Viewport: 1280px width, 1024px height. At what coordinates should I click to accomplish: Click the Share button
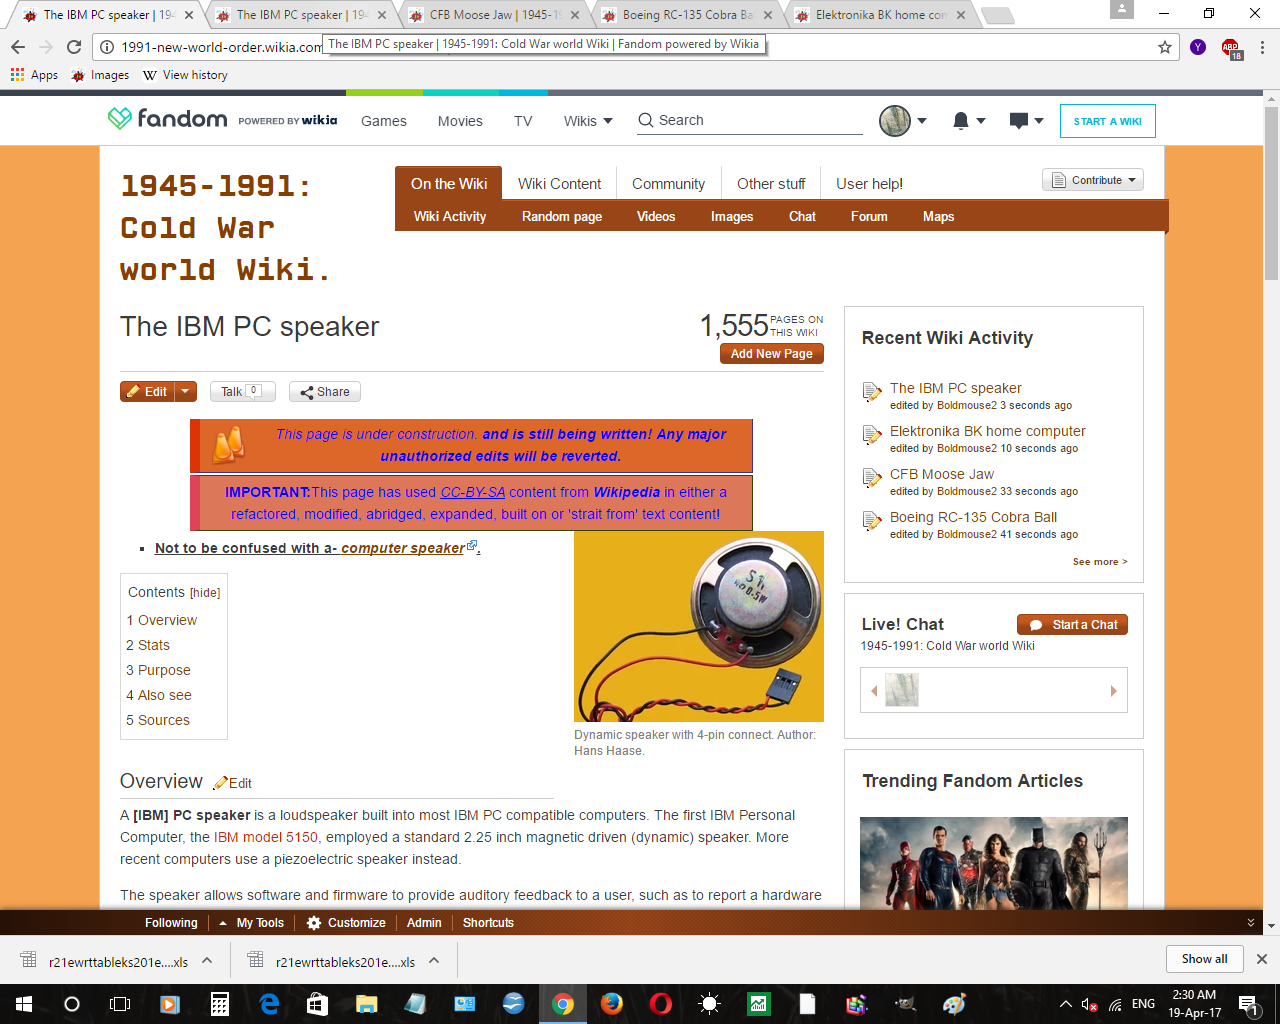click(x=325, y=392)
